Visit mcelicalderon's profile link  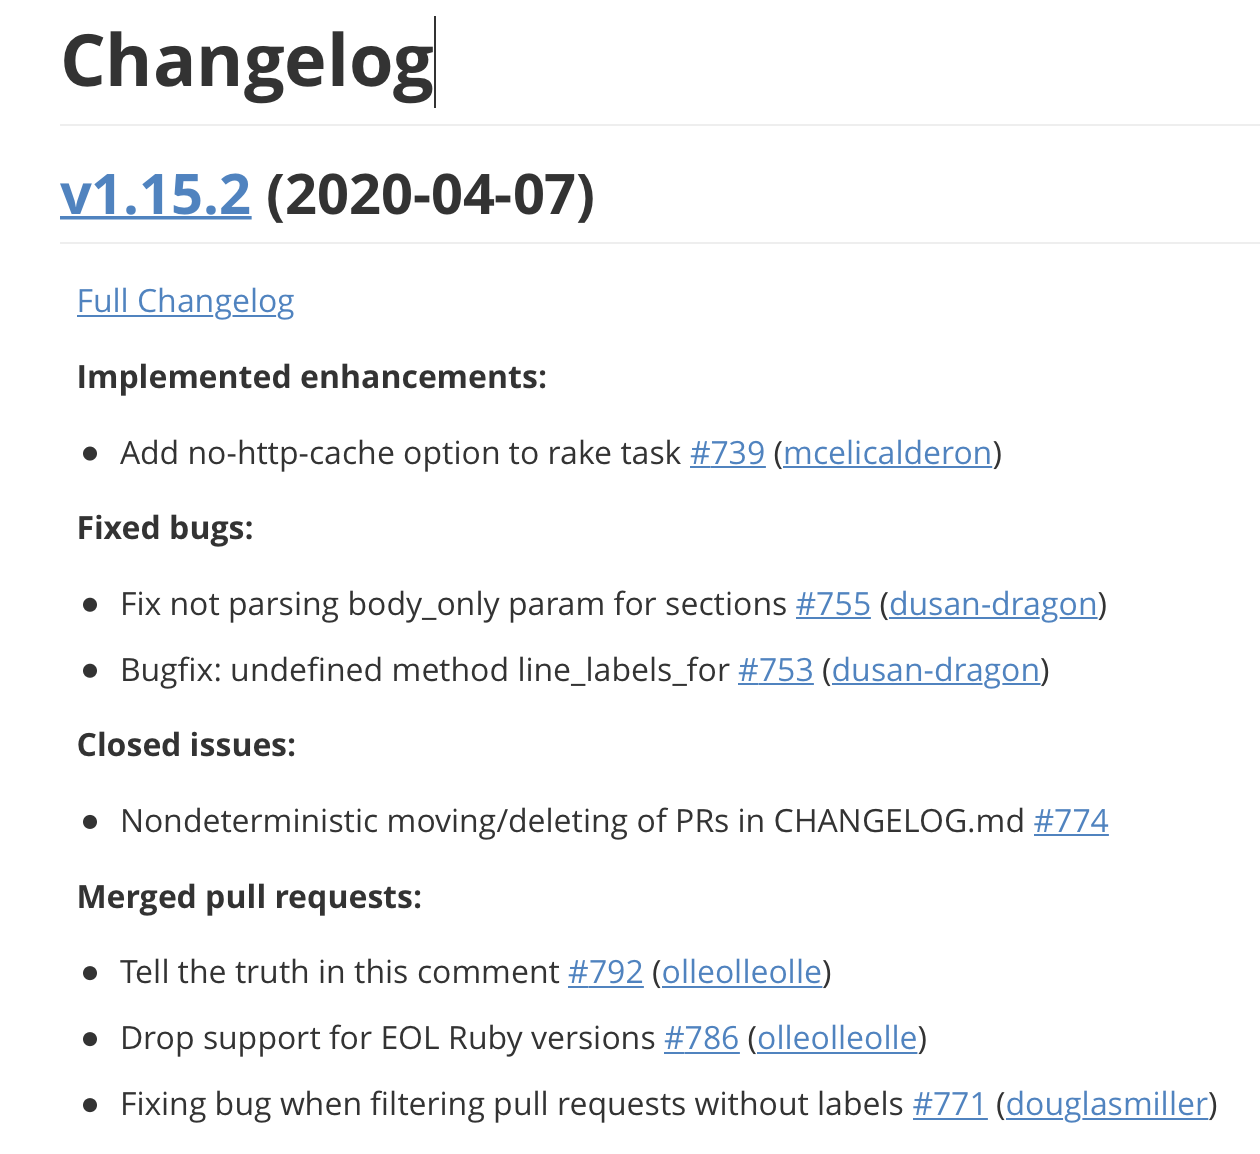coord(887,453)
